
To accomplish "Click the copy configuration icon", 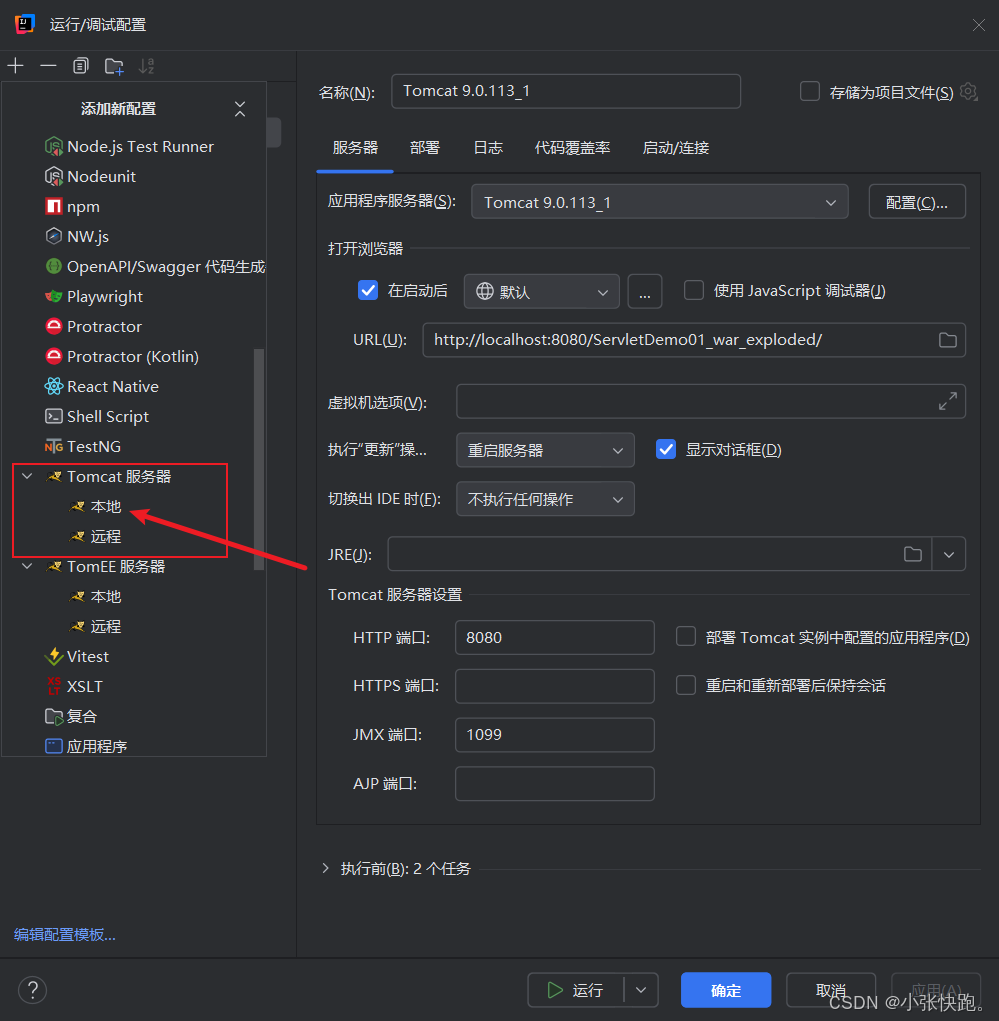I will click(x=81, y=66).
